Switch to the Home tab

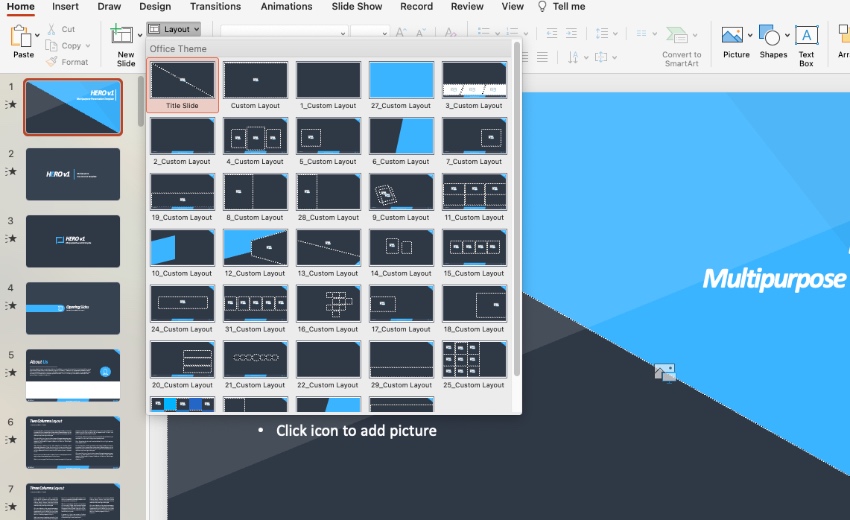pos(21,7)
